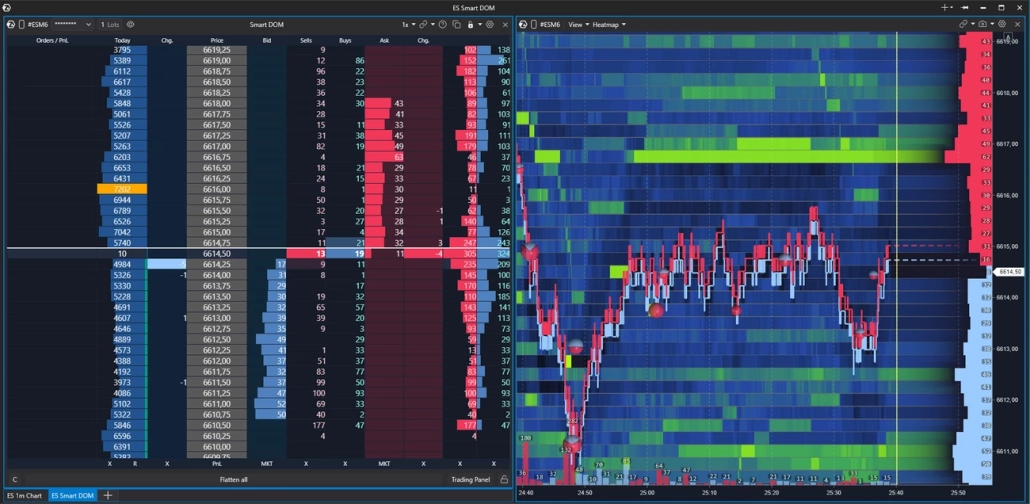Click the PnL button under Price column
This screenshot has width=1030, height=504.
[x=217, y=463]
